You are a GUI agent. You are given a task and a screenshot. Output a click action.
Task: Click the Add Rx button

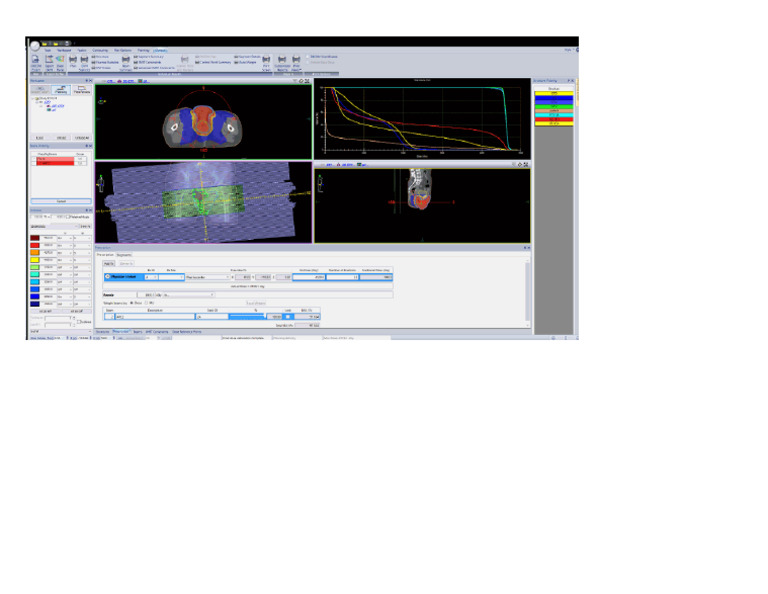pyautogui.click(x=109, y=263)
